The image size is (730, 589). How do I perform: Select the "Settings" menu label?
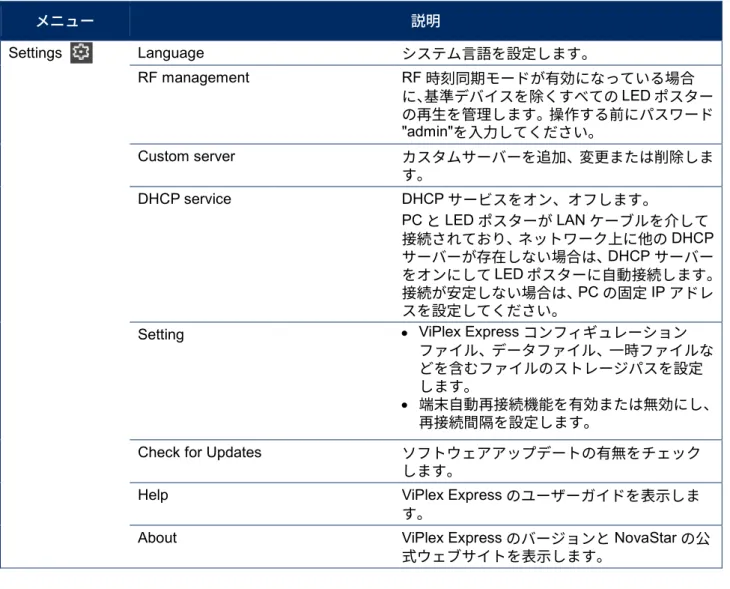(x=35, y=53)
